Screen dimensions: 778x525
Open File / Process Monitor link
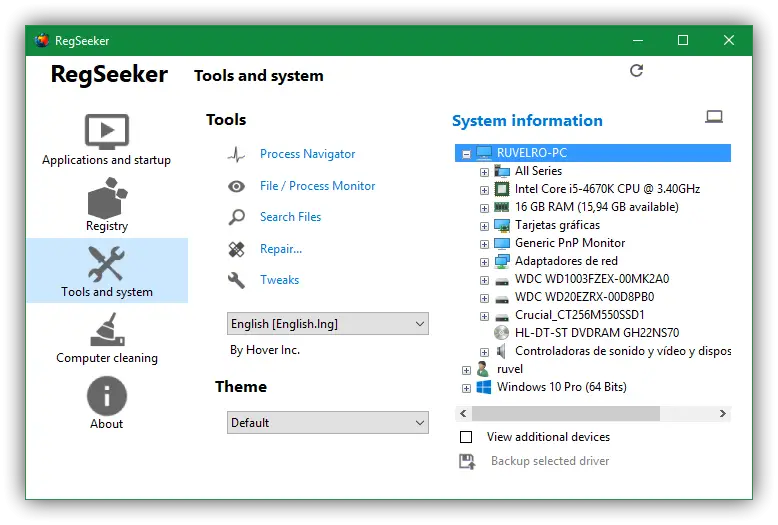pyautogui.click(x=318, y=186)
